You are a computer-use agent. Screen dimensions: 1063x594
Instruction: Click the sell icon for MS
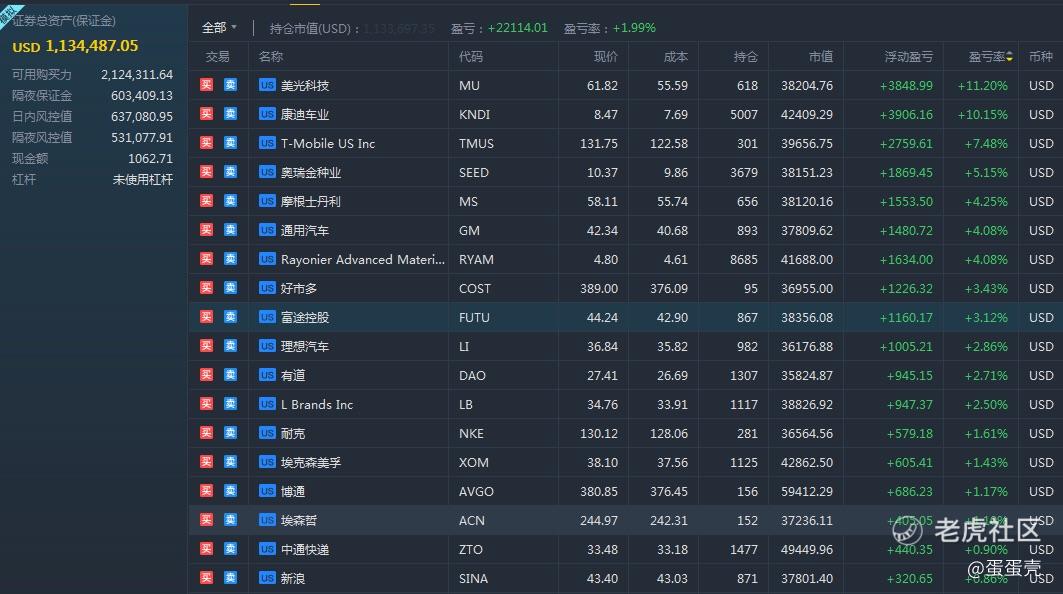230,201
